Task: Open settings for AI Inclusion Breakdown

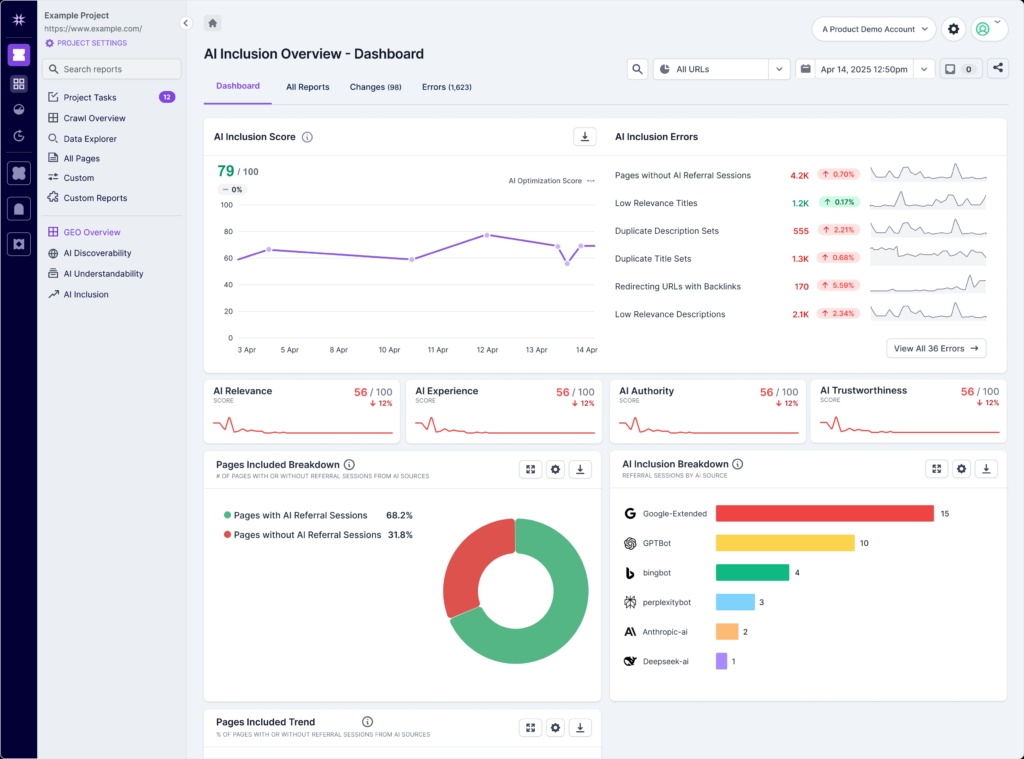Action: (x=961, y=468)
